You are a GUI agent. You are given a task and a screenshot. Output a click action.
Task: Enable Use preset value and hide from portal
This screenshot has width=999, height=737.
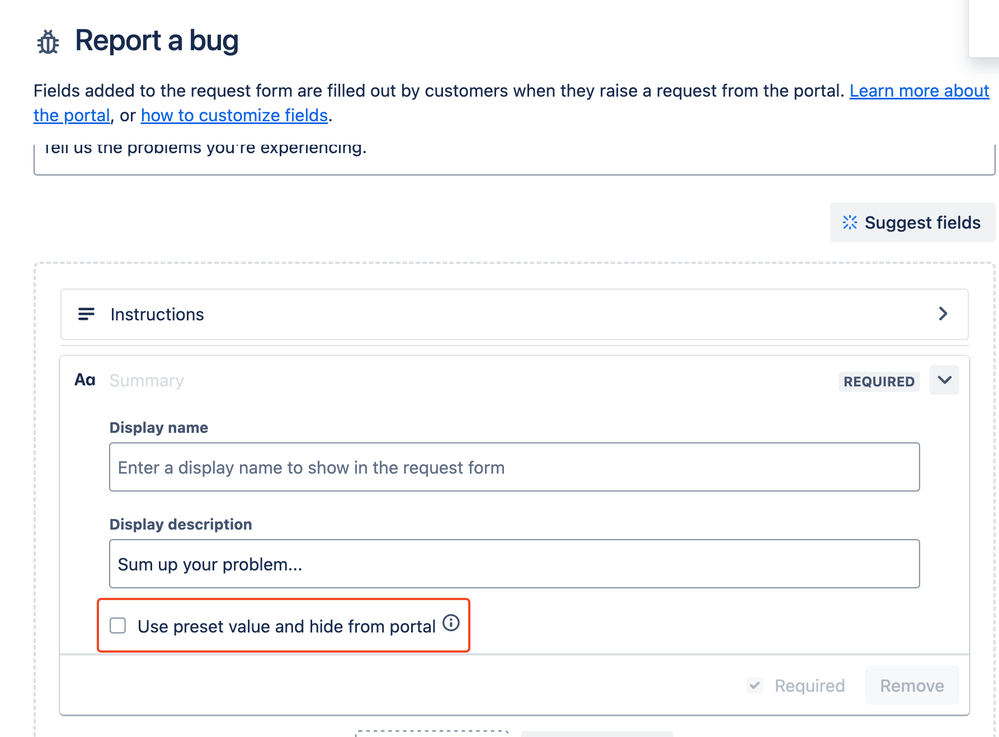pyautogui.click(x=118, y=626)
